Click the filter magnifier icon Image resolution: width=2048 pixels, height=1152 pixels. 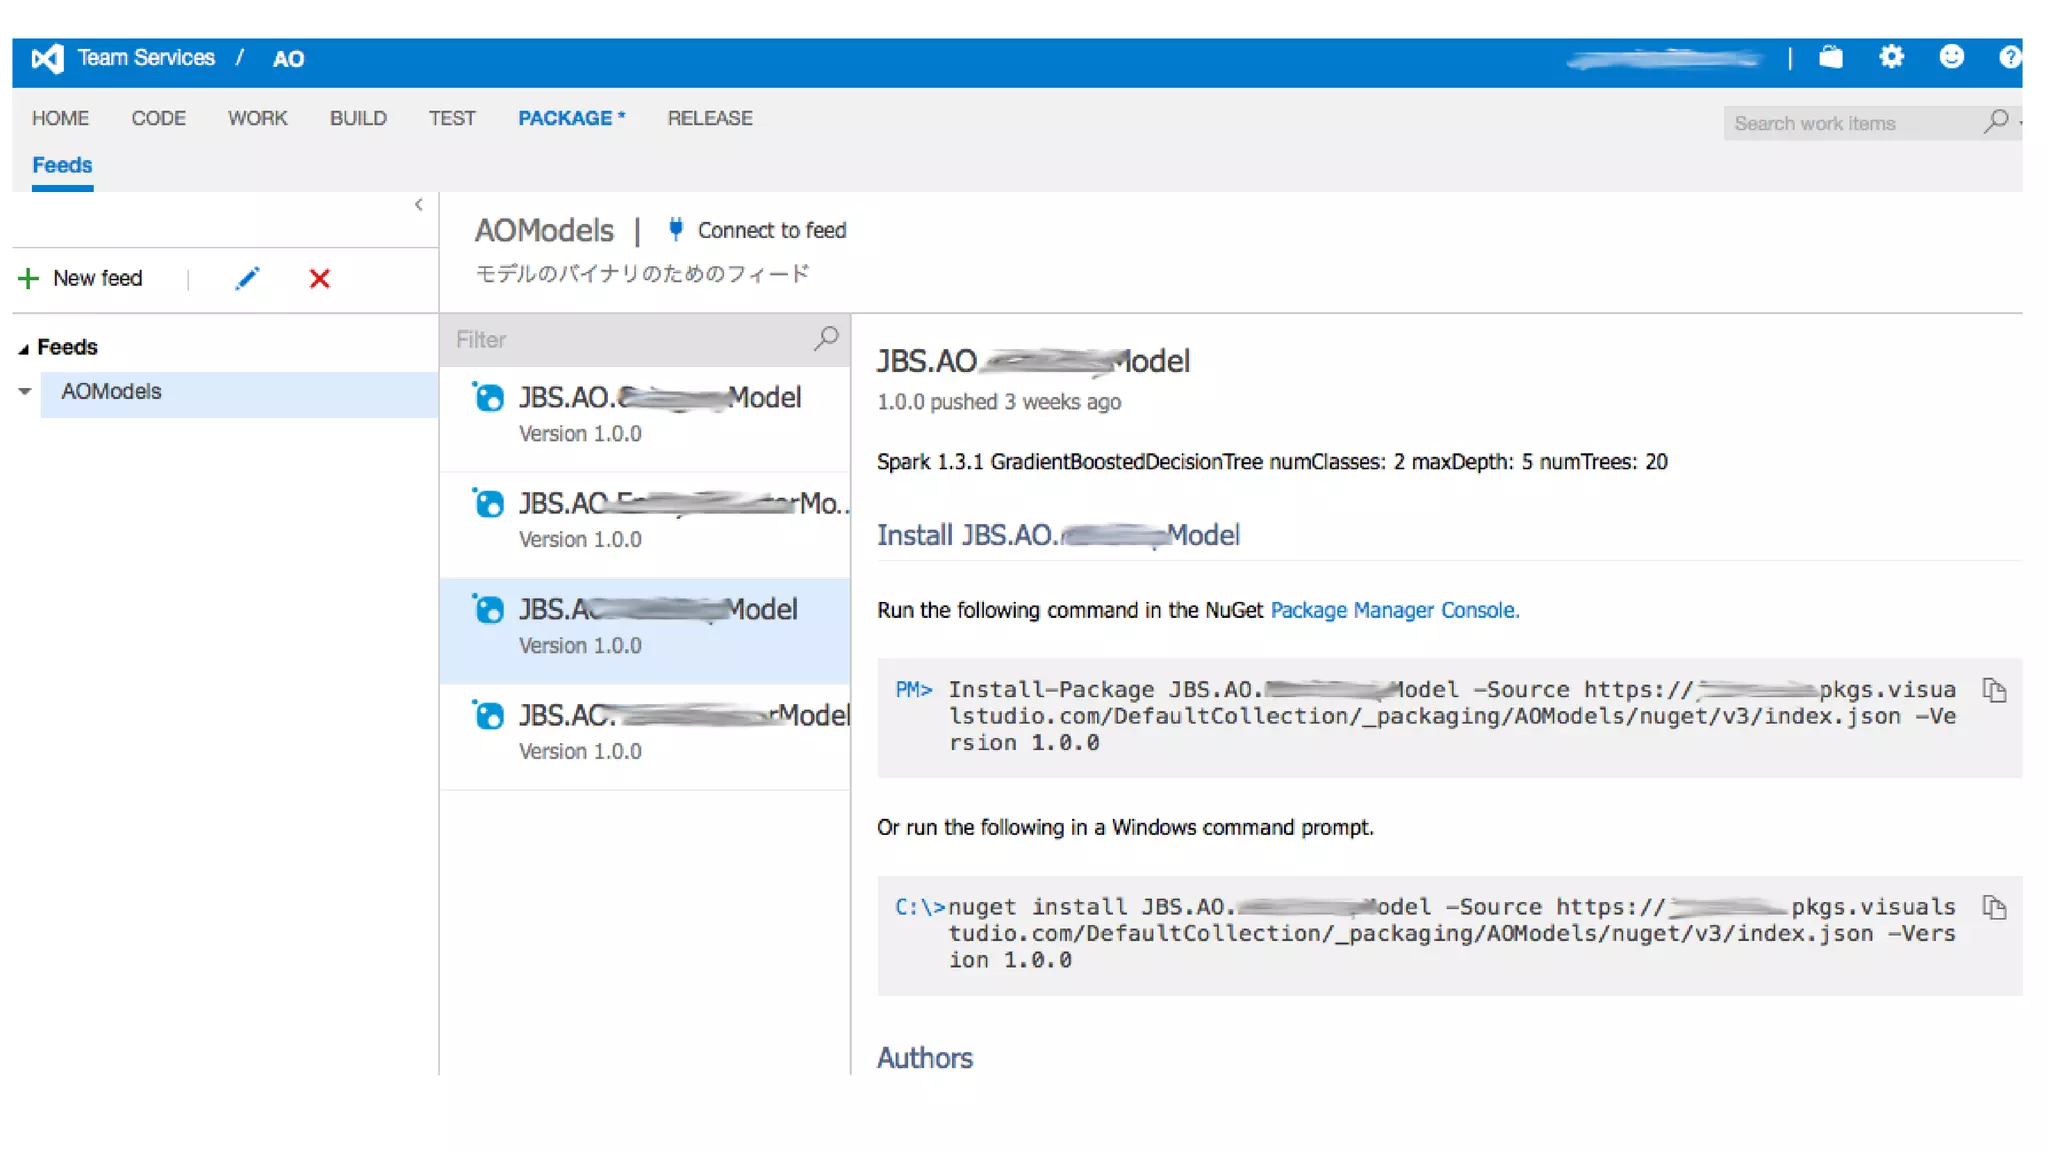click(826, 339)
